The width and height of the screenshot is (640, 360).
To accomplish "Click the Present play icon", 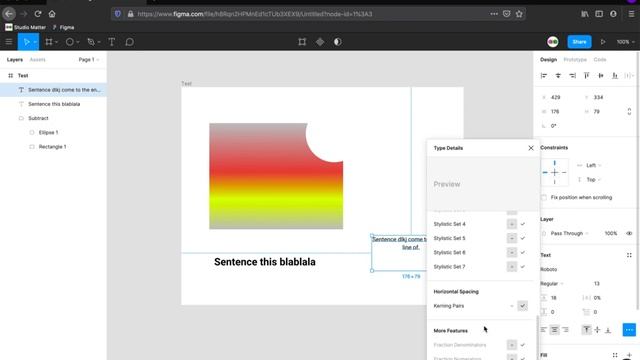I will coord(603,42).
